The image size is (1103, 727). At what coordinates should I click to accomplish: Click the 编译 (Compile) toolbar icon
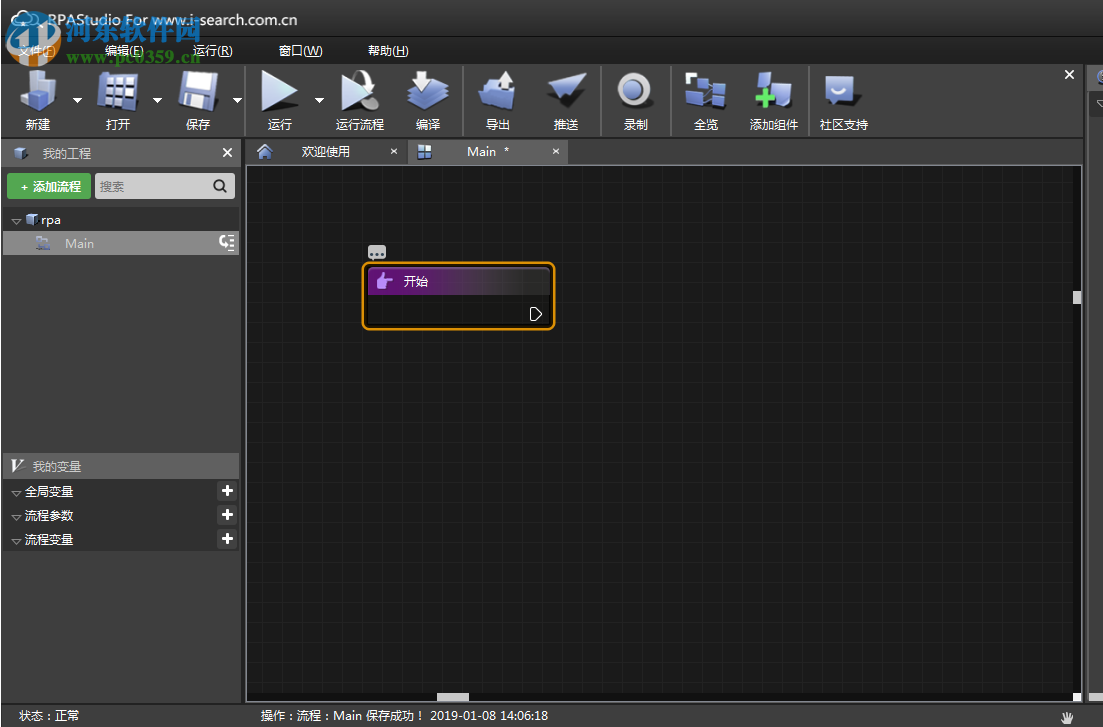(x=428, y=93)
